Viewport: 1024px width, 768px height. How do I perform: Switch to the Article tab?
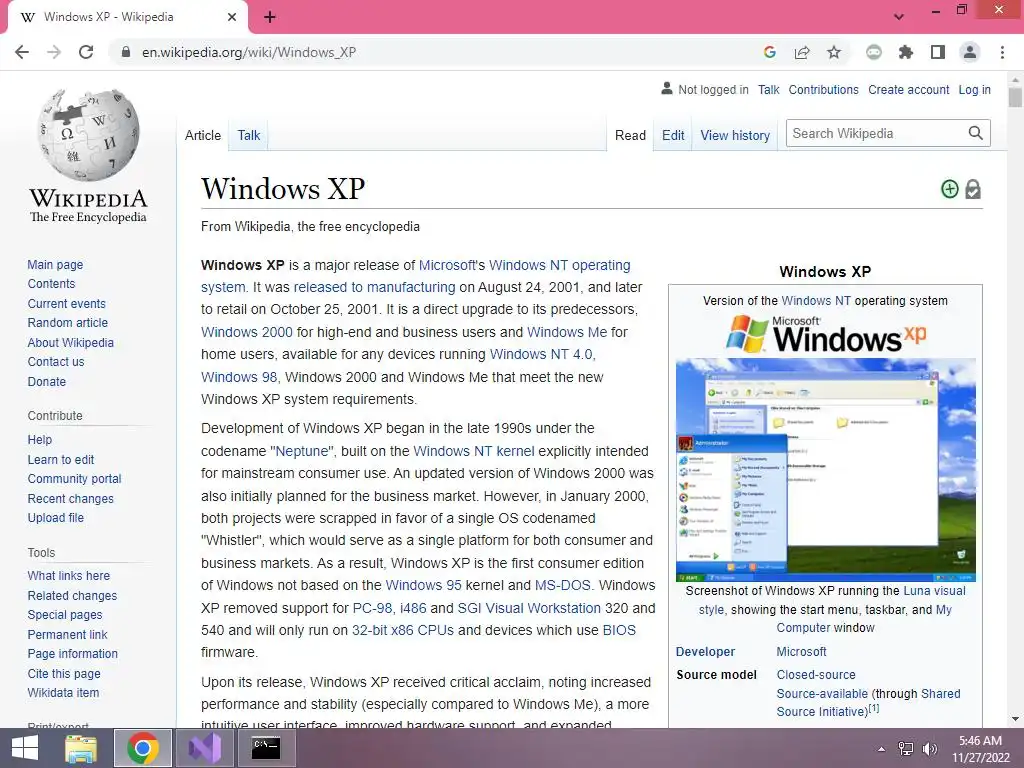202,135
